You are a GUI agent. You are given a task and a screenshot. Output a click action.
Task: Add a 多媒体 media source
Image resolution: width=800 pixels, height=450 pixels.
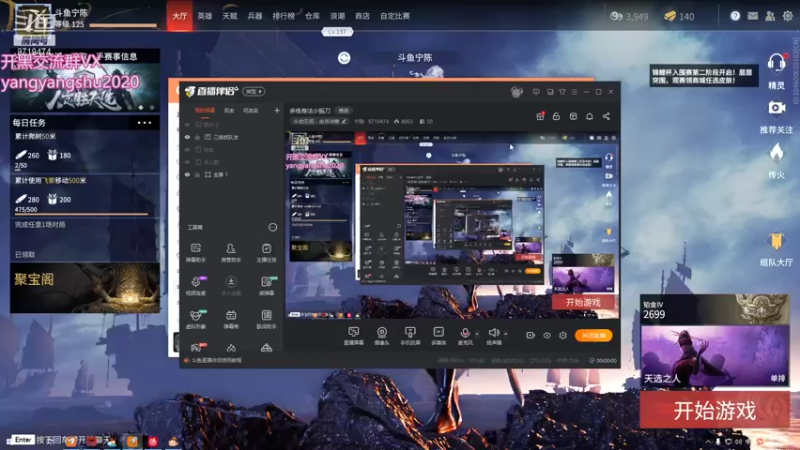tap(438, 336)
